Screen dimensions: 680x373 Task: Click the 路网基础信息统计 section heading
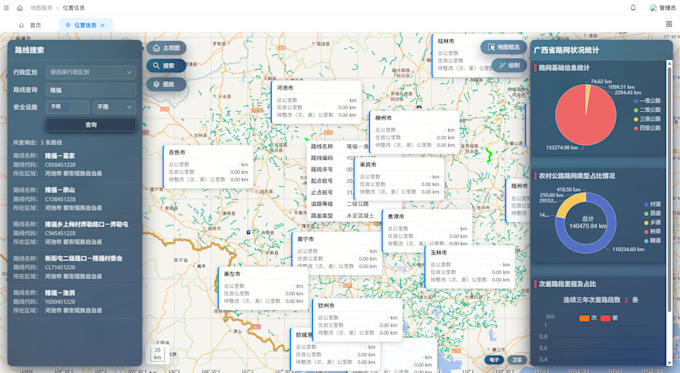[564, 68]
